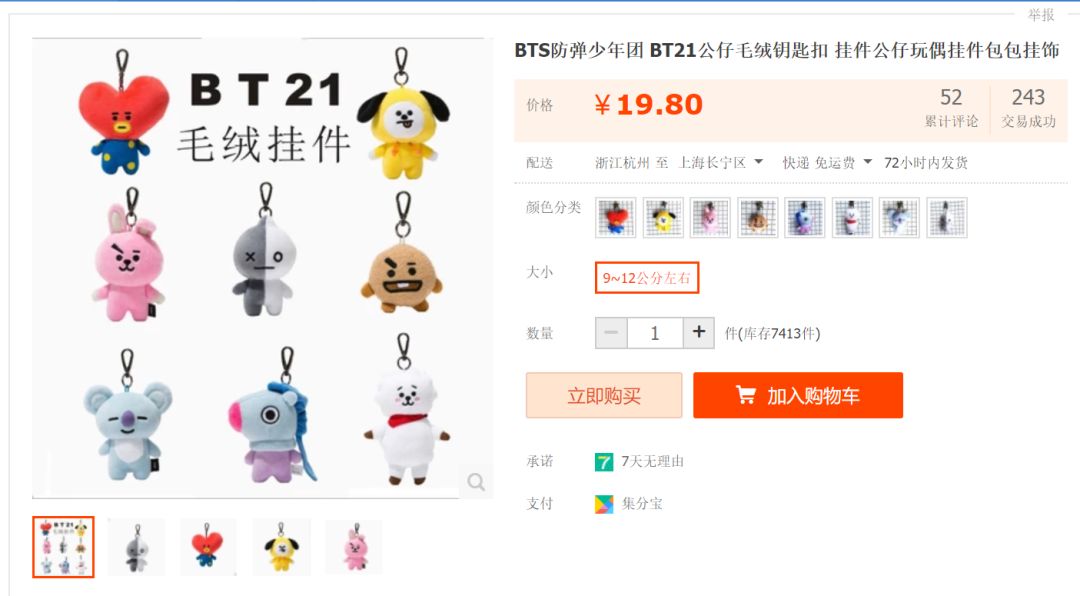This screenshot has height=596, width=1080.
Task: Choose the pink Cooky color option
Action: [x=710, y=218]
